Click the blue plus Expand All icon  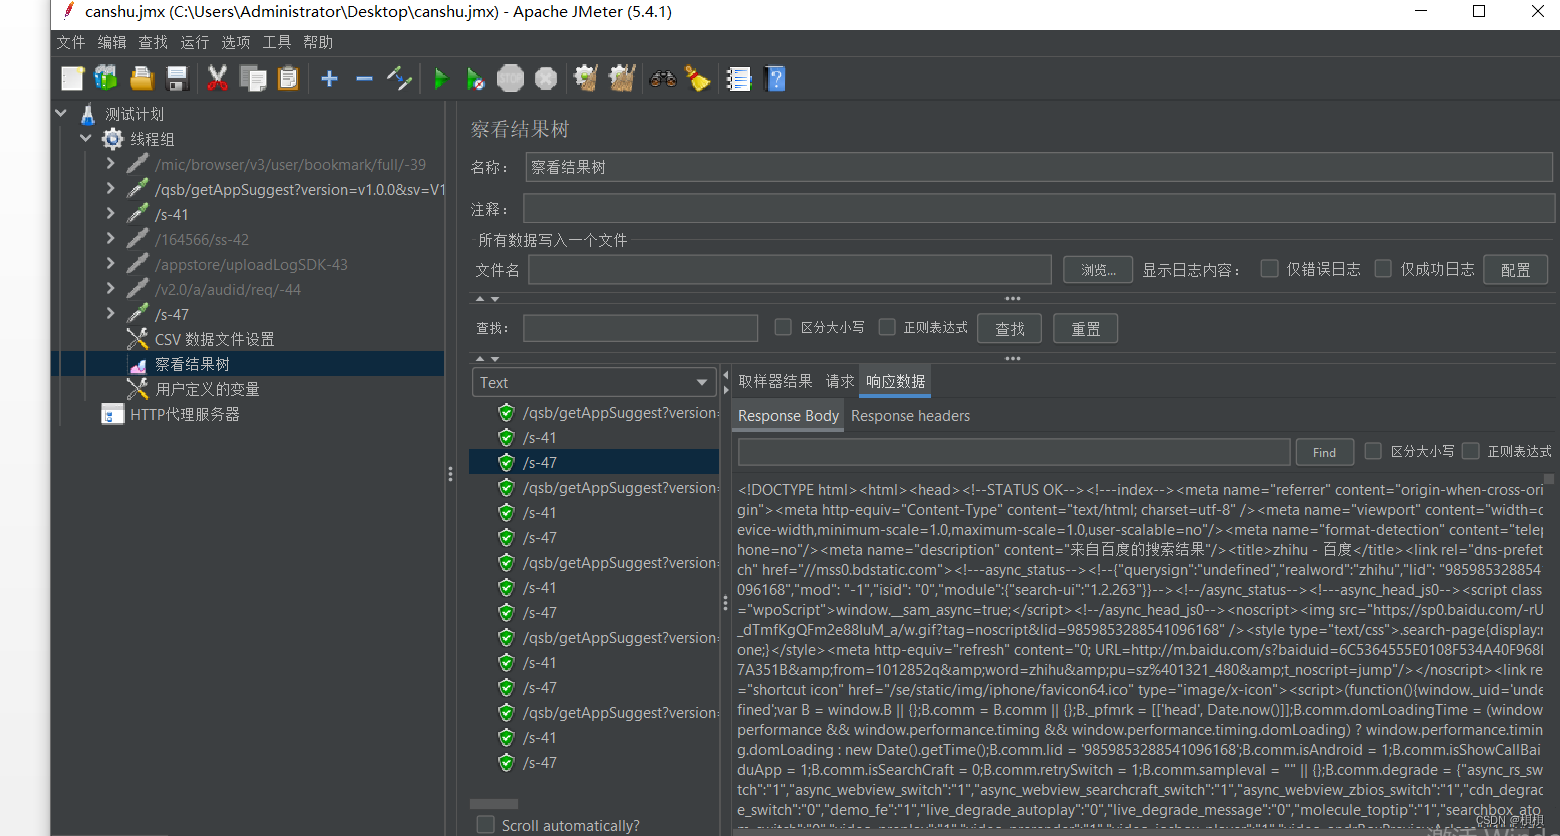(x=329, y=78)
